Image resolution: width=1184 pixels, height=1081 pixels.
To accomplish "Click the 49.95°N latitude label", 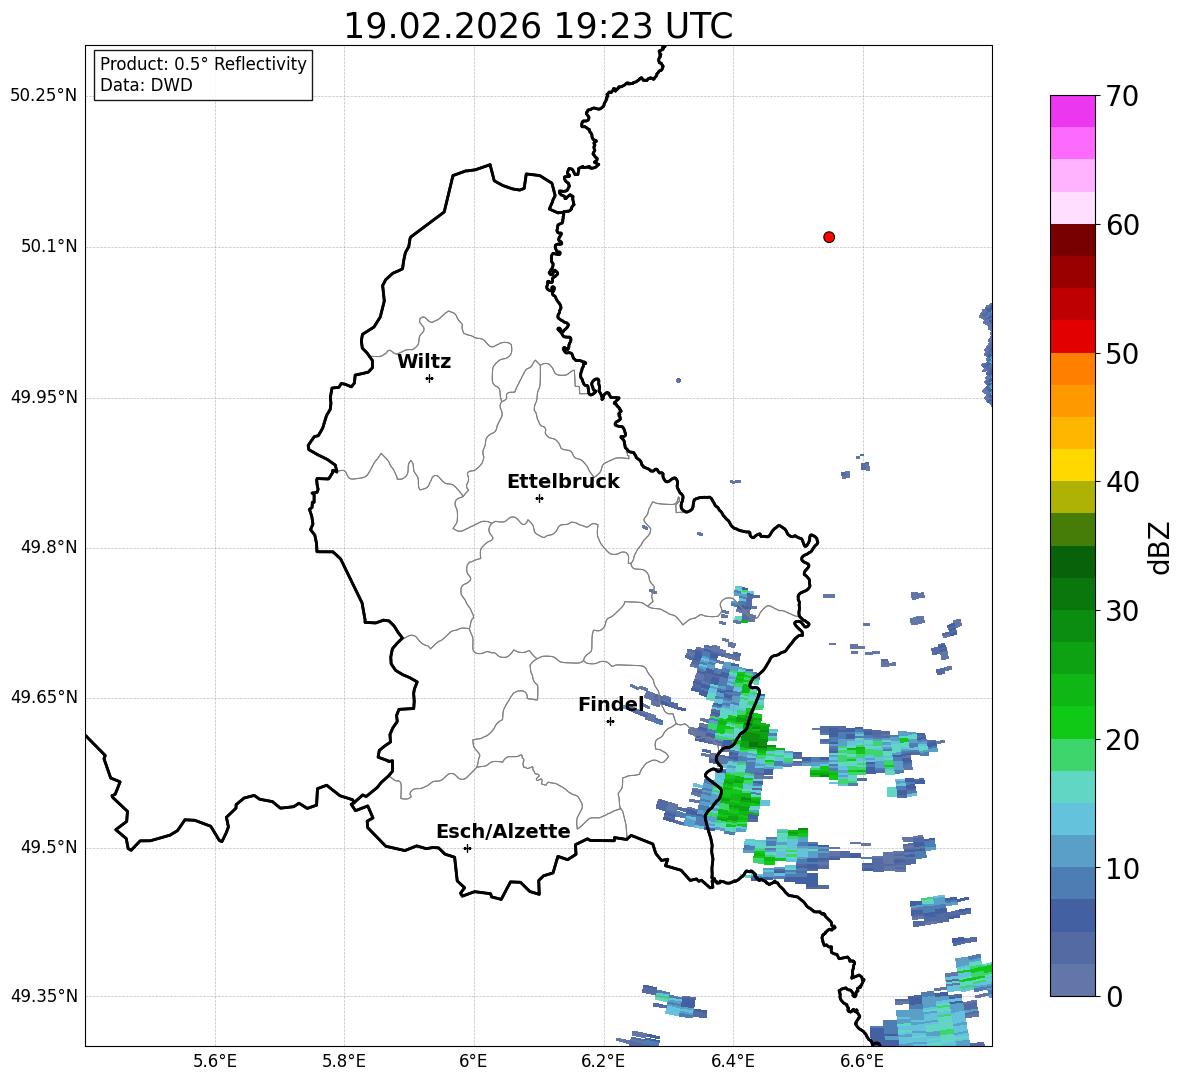I will (x=43, y=396).
